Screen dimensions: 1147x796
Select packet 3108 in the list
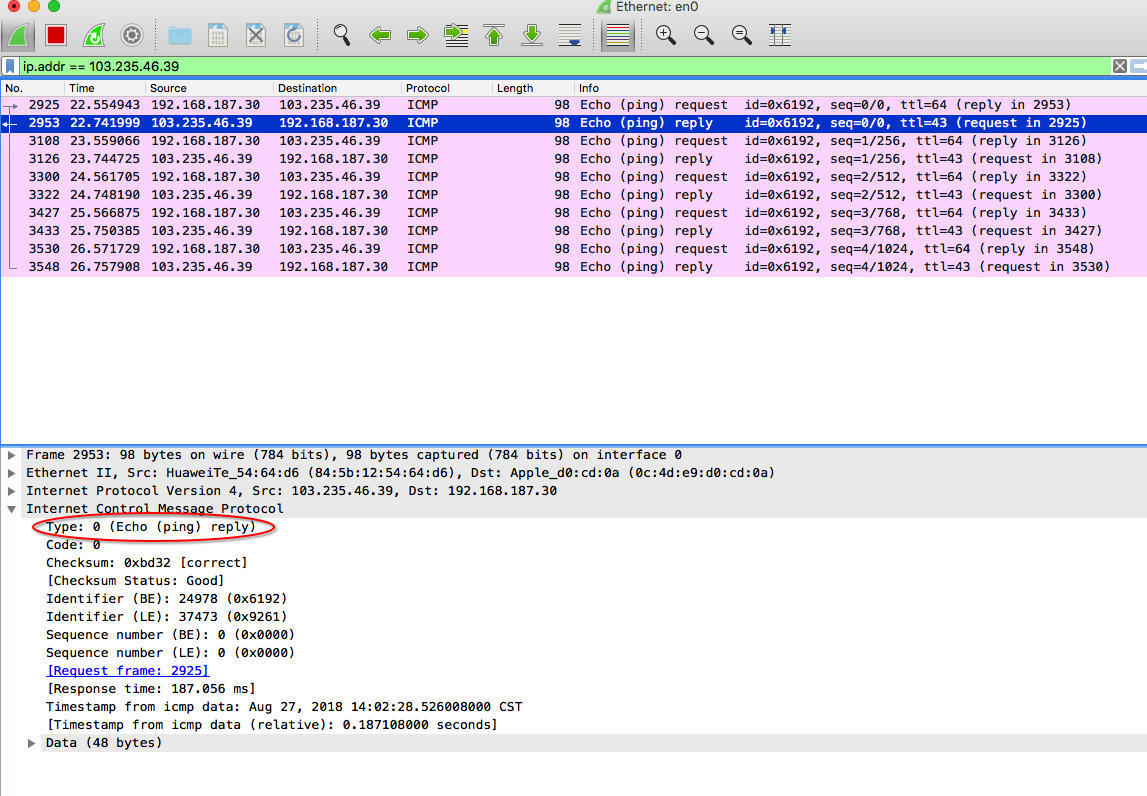(574, 140)
